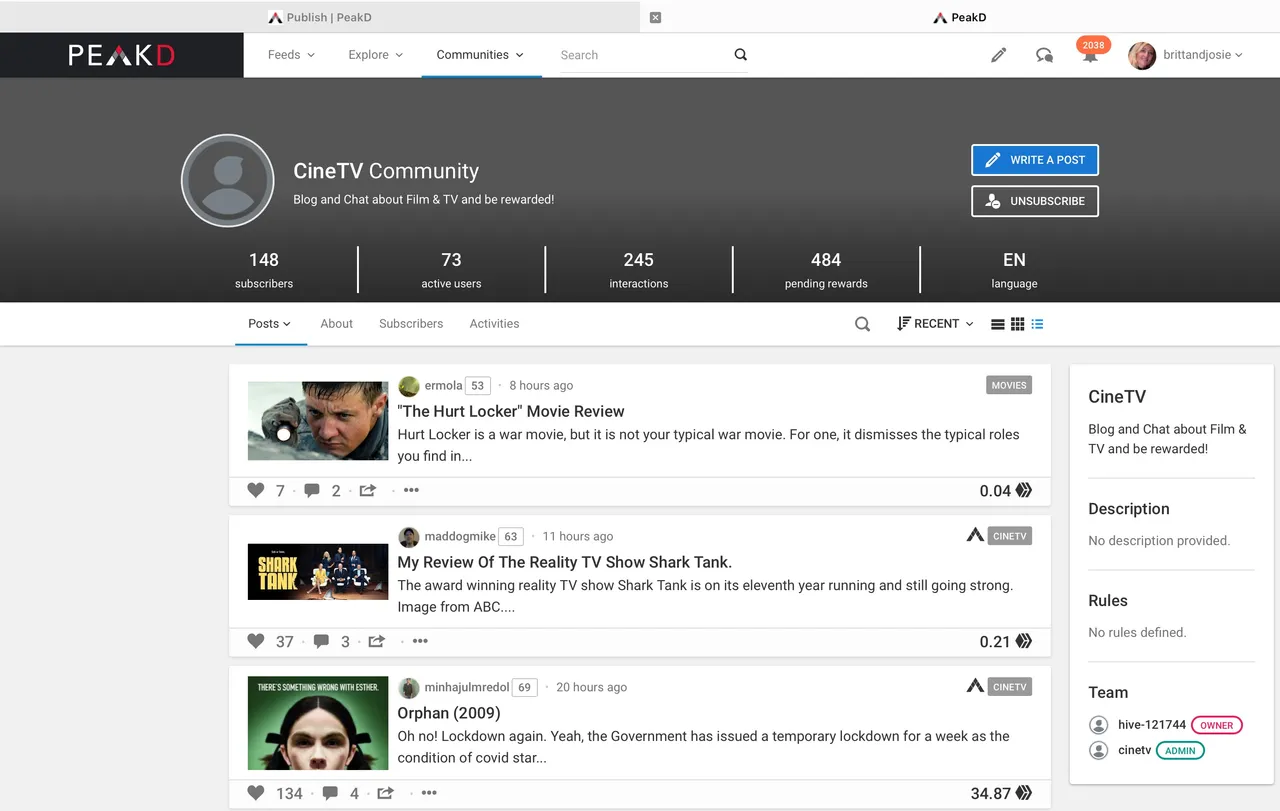Screen dimensions: 1280x811
Task: Switch to the grid view icon
Action: click(x=1017, y=324)
